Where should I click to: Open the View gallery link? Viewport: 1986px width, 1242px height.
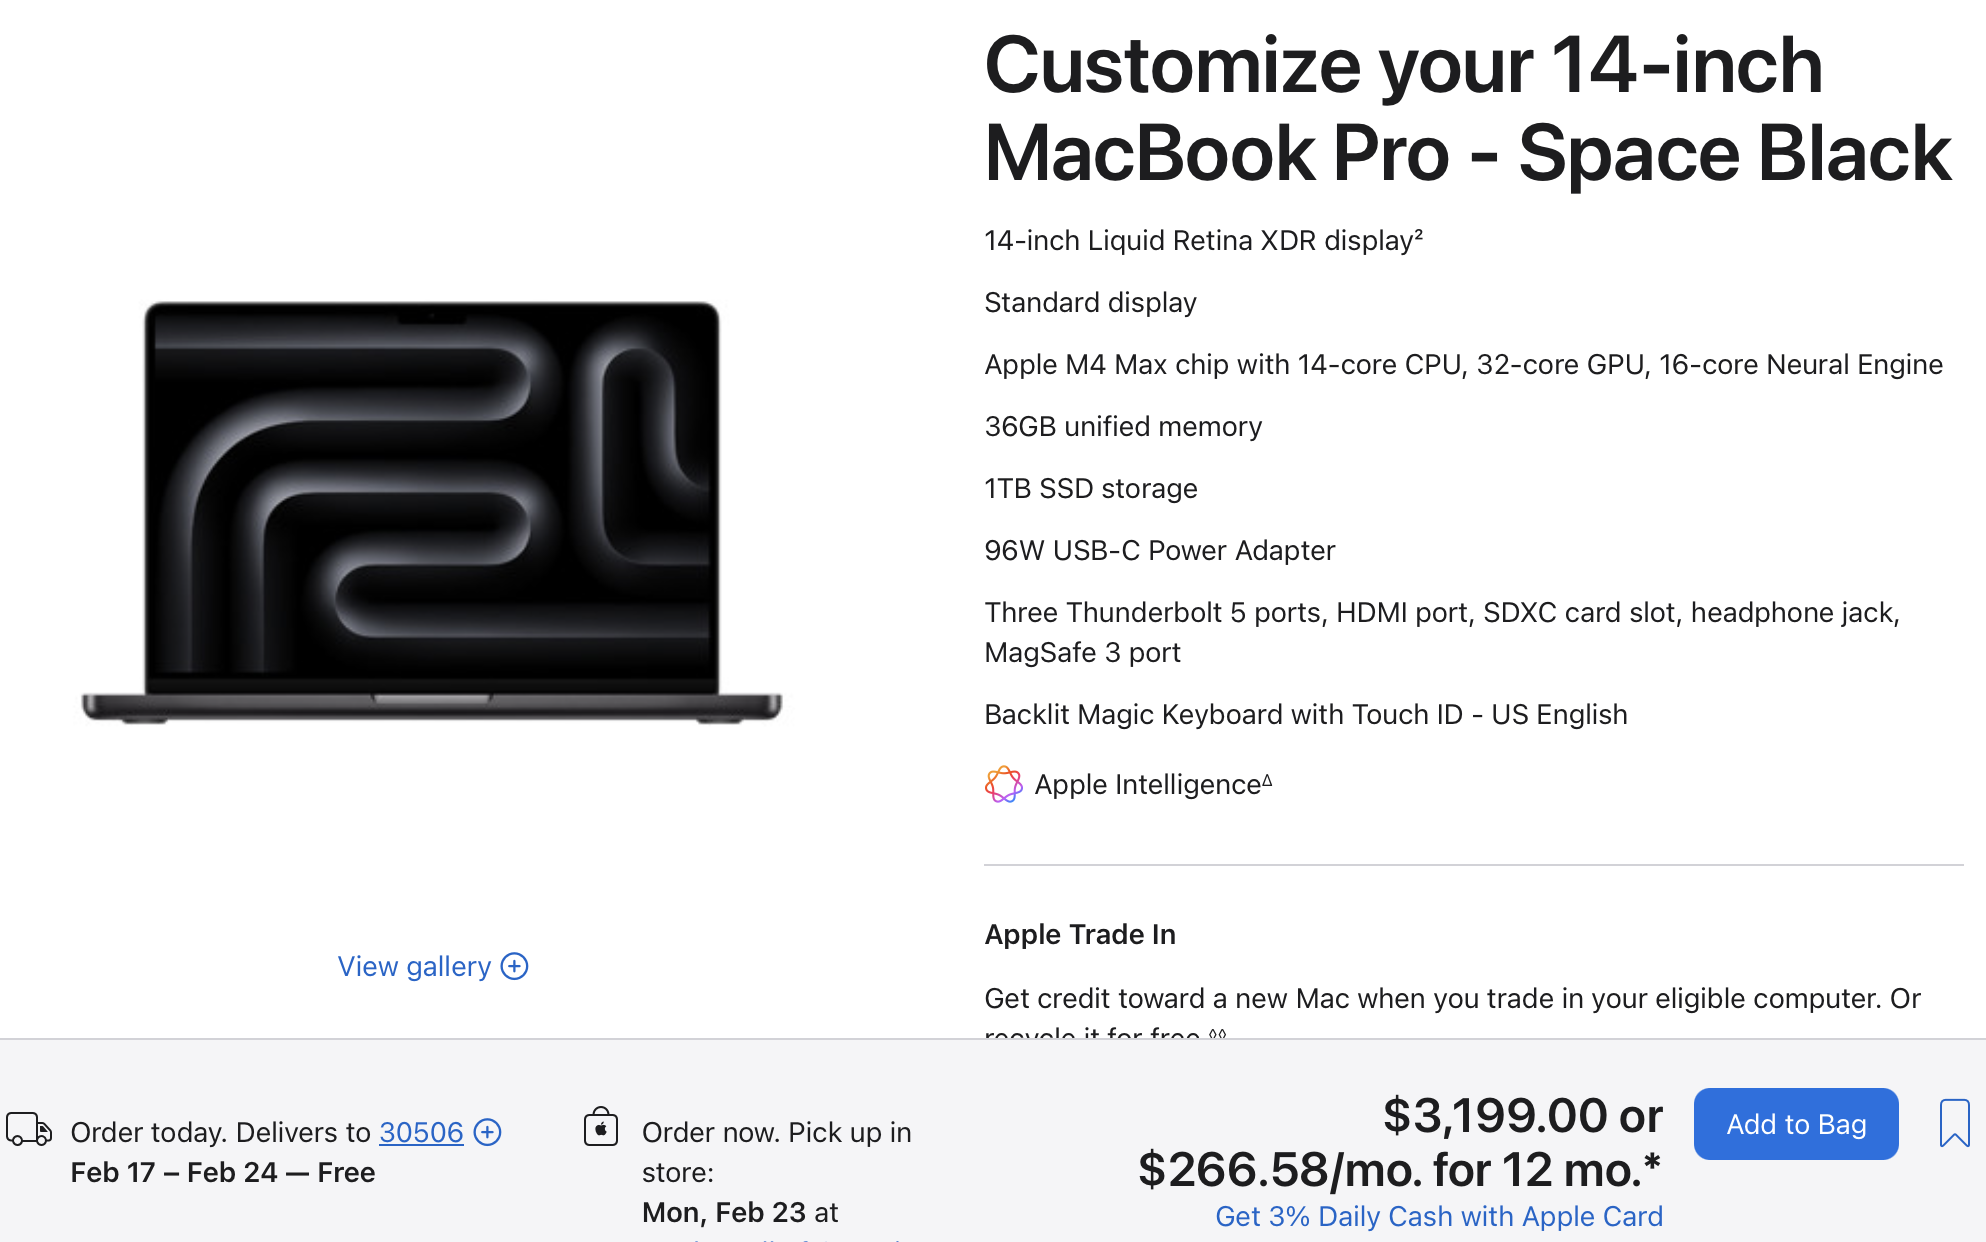(414, 966)
